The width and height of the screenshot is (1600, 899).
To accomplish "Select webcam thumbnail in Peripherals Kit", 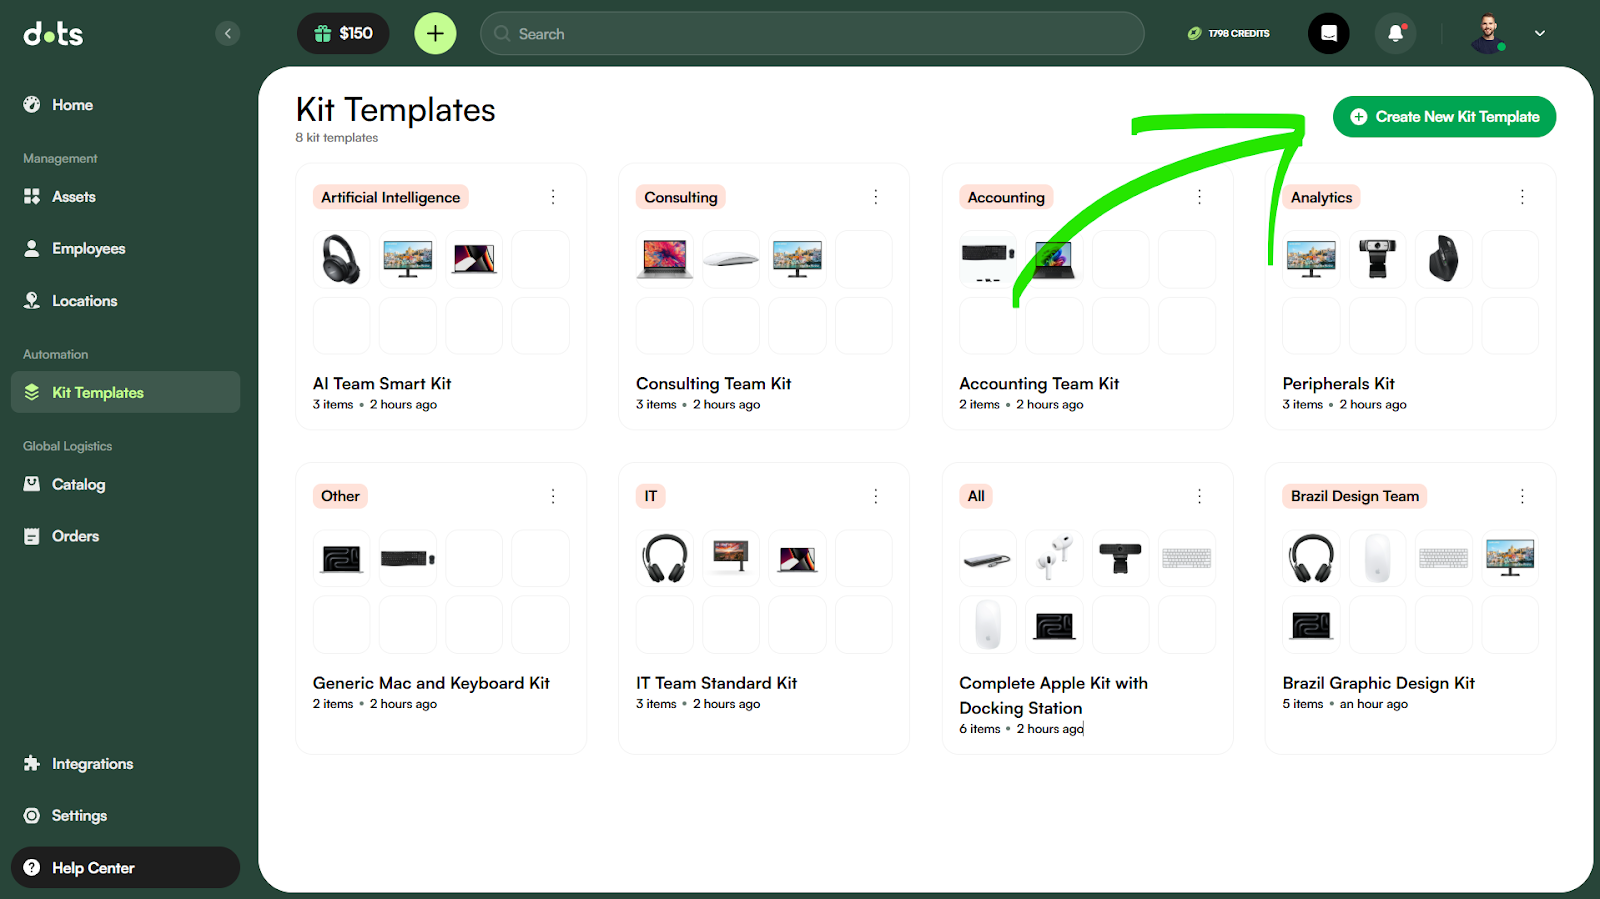I will (1377, 259).
